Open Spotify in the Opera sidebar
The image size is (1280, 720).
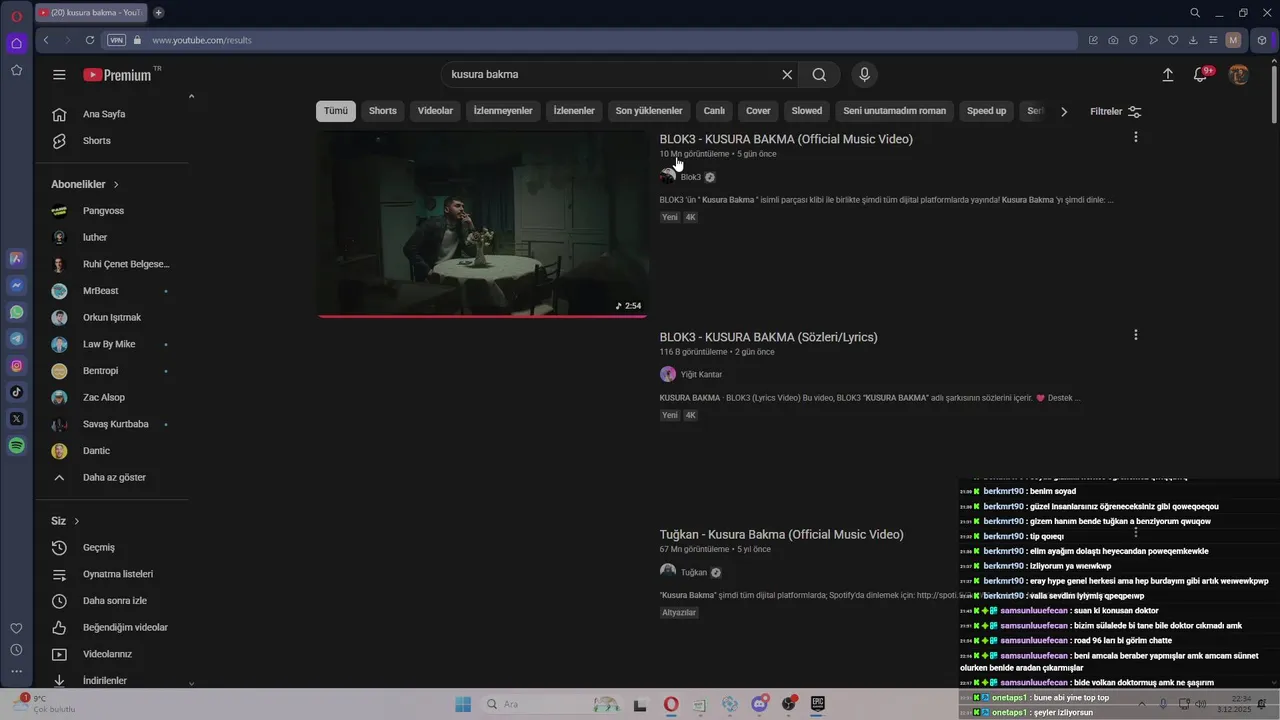[x=17, y=446]
